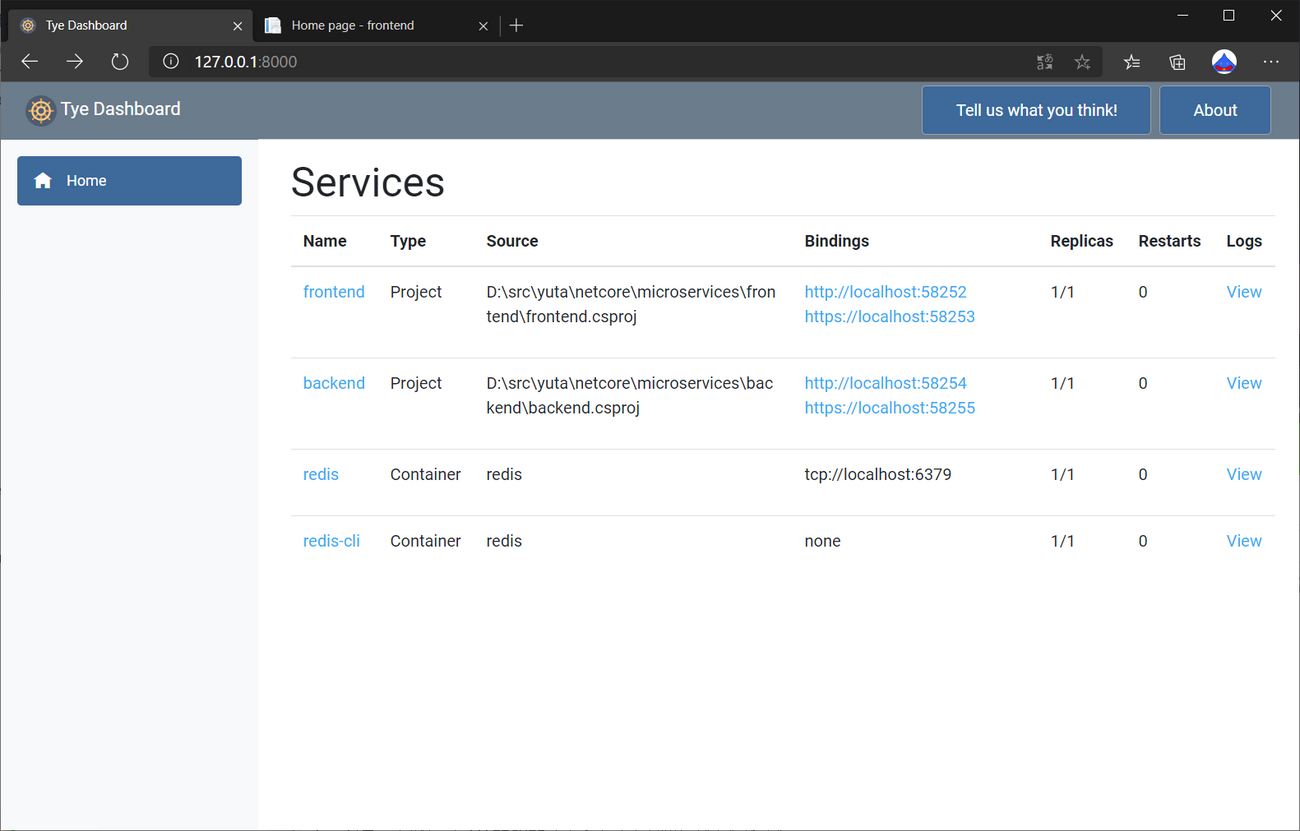Reload the page with the refresh icon
The image size is (1300, 831).
[120, 62]
